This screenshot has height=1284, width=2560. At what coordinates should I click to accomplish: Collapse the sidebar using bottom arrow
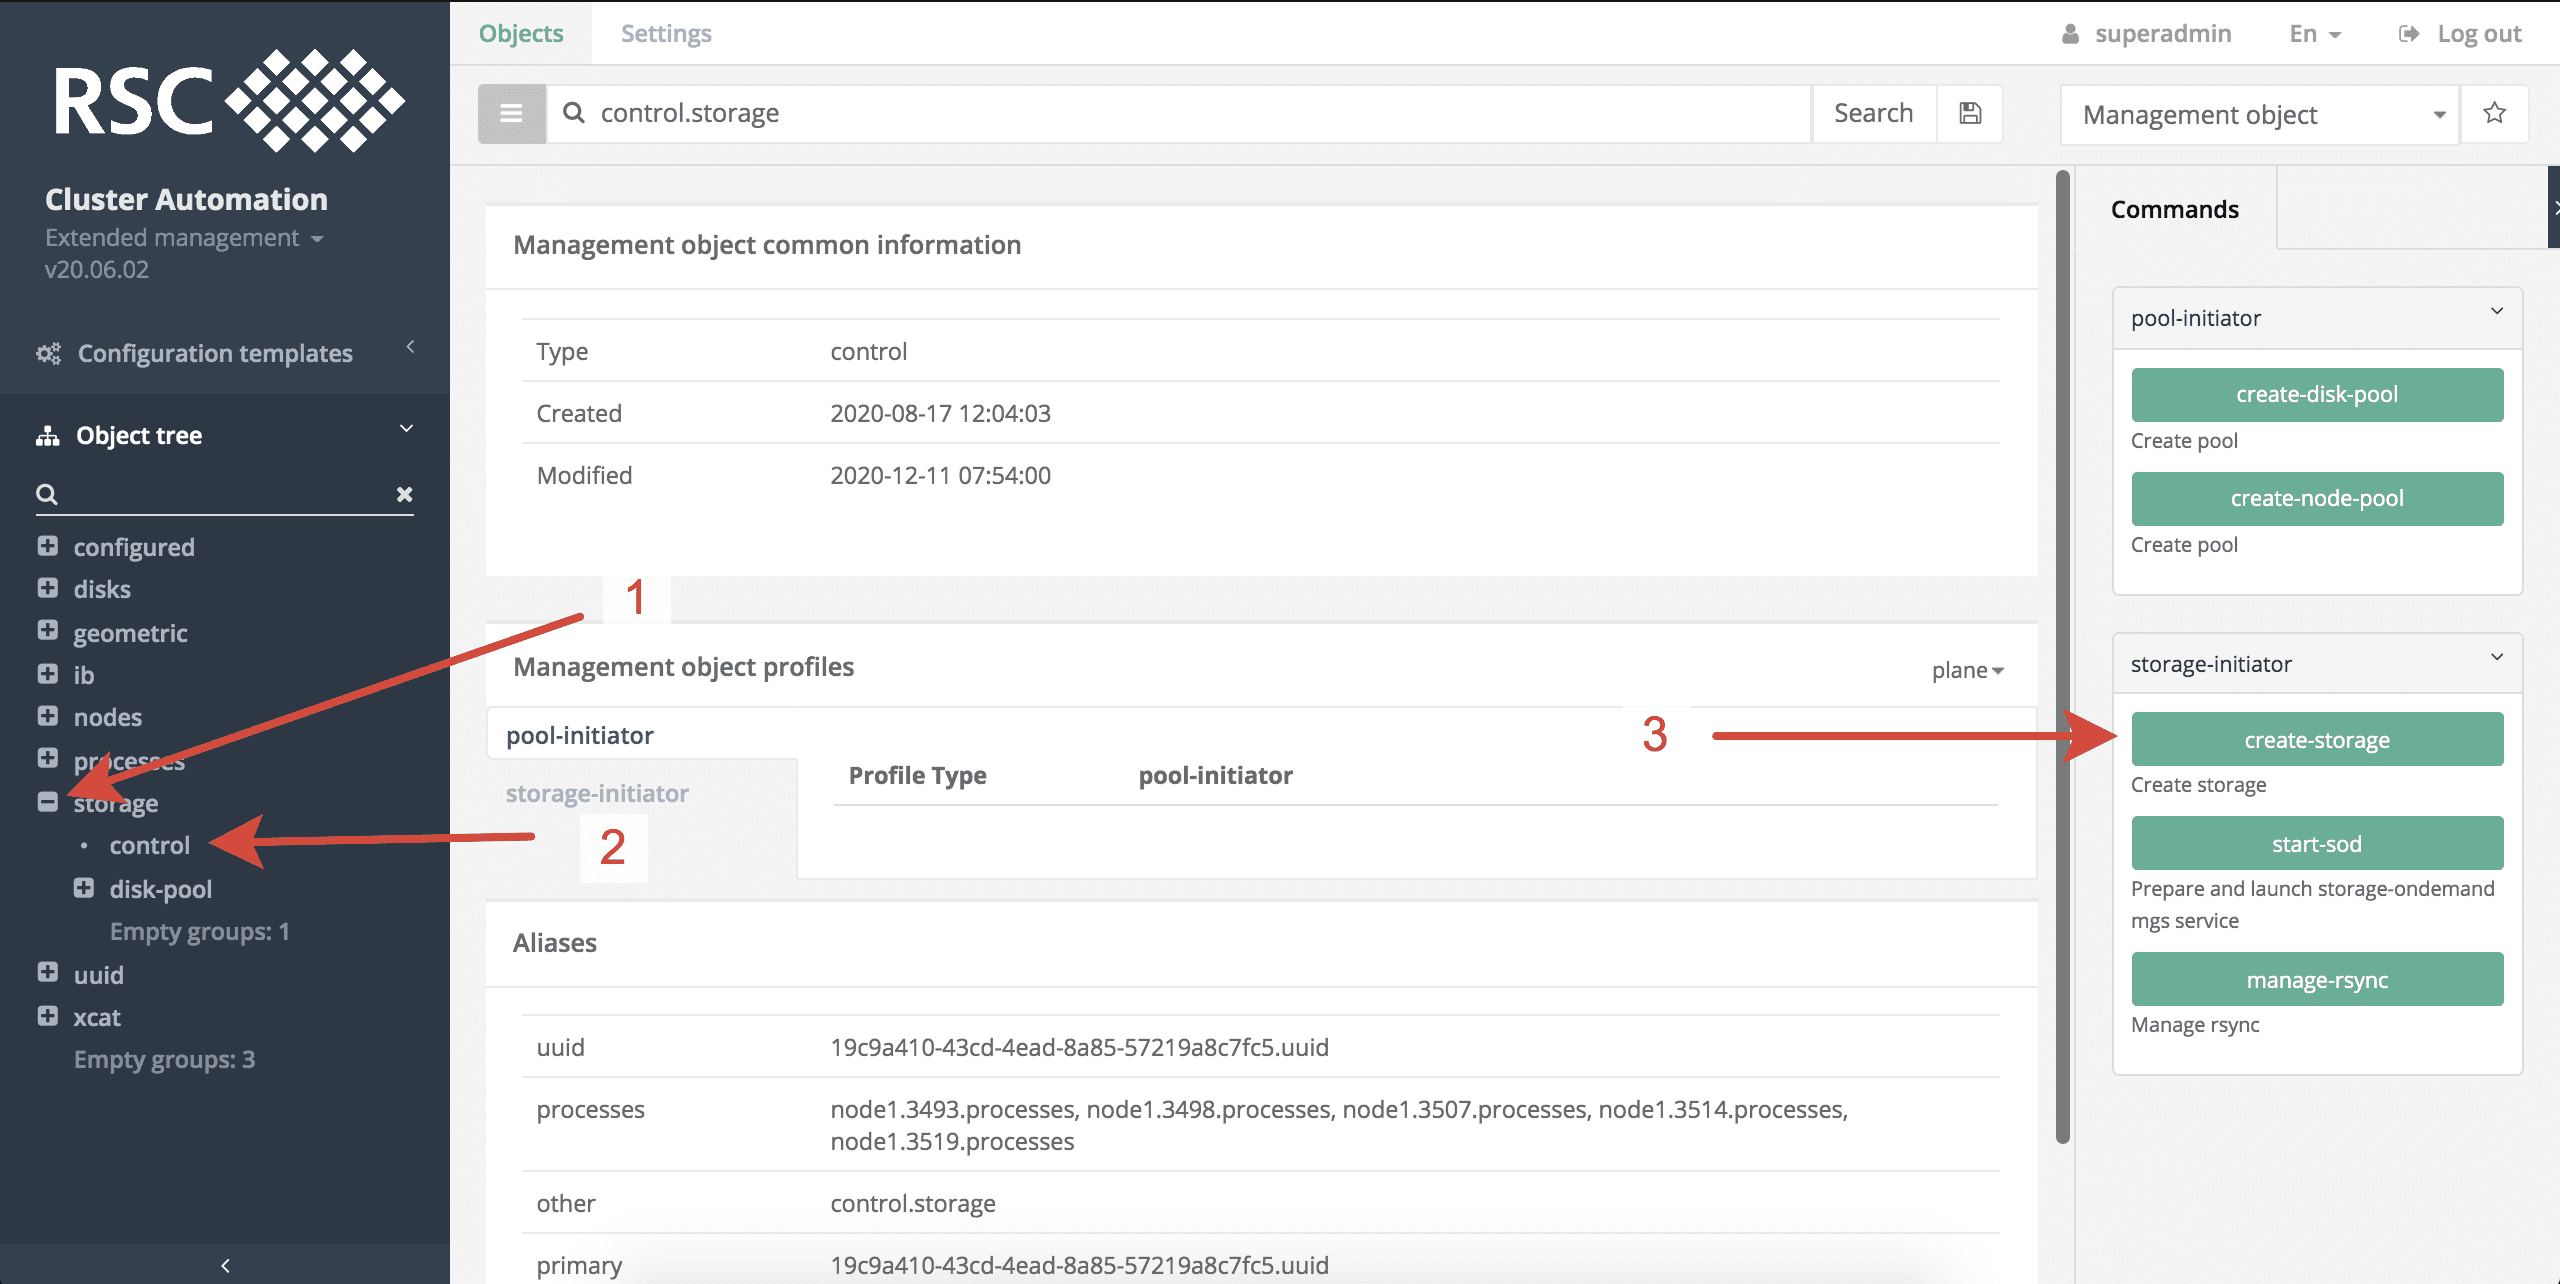tap(225, 1265)
